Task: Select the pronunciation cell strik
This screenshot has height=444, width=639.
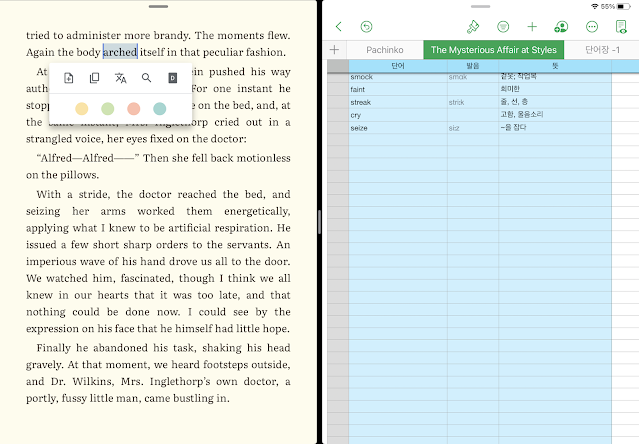Action: tap(473, 102)
